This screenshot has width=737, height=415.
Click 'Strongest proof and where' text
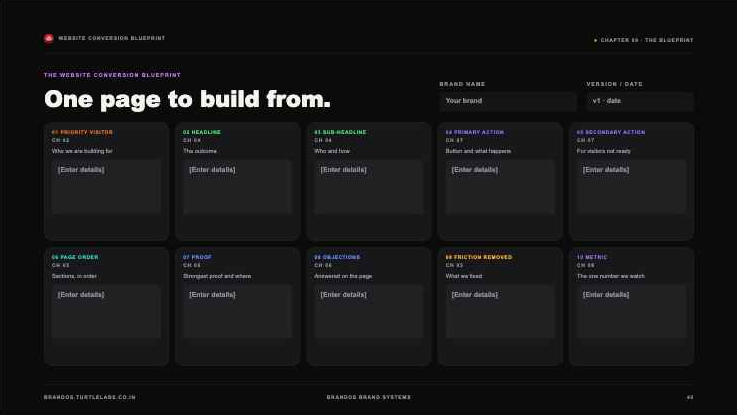pyautogui.click(x=217, y=276)
